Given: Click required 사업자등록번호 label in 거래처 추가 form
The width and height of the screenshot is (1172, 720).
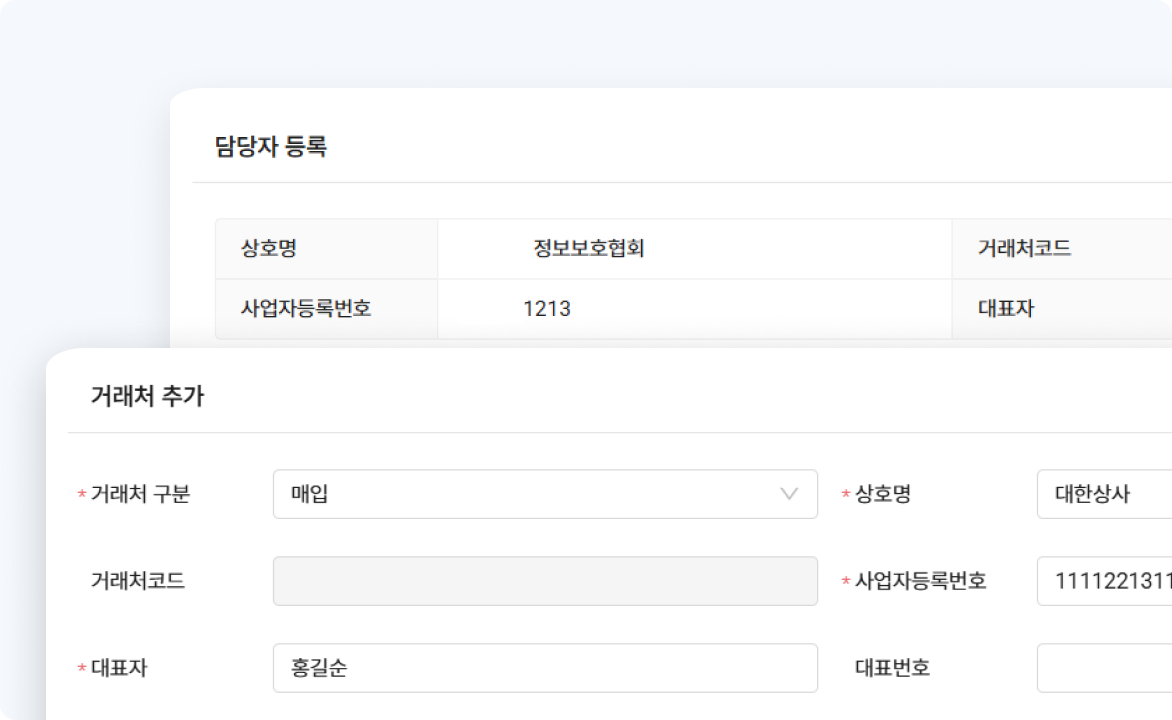Looking at the screenshot, I should (x=920, y=581).
